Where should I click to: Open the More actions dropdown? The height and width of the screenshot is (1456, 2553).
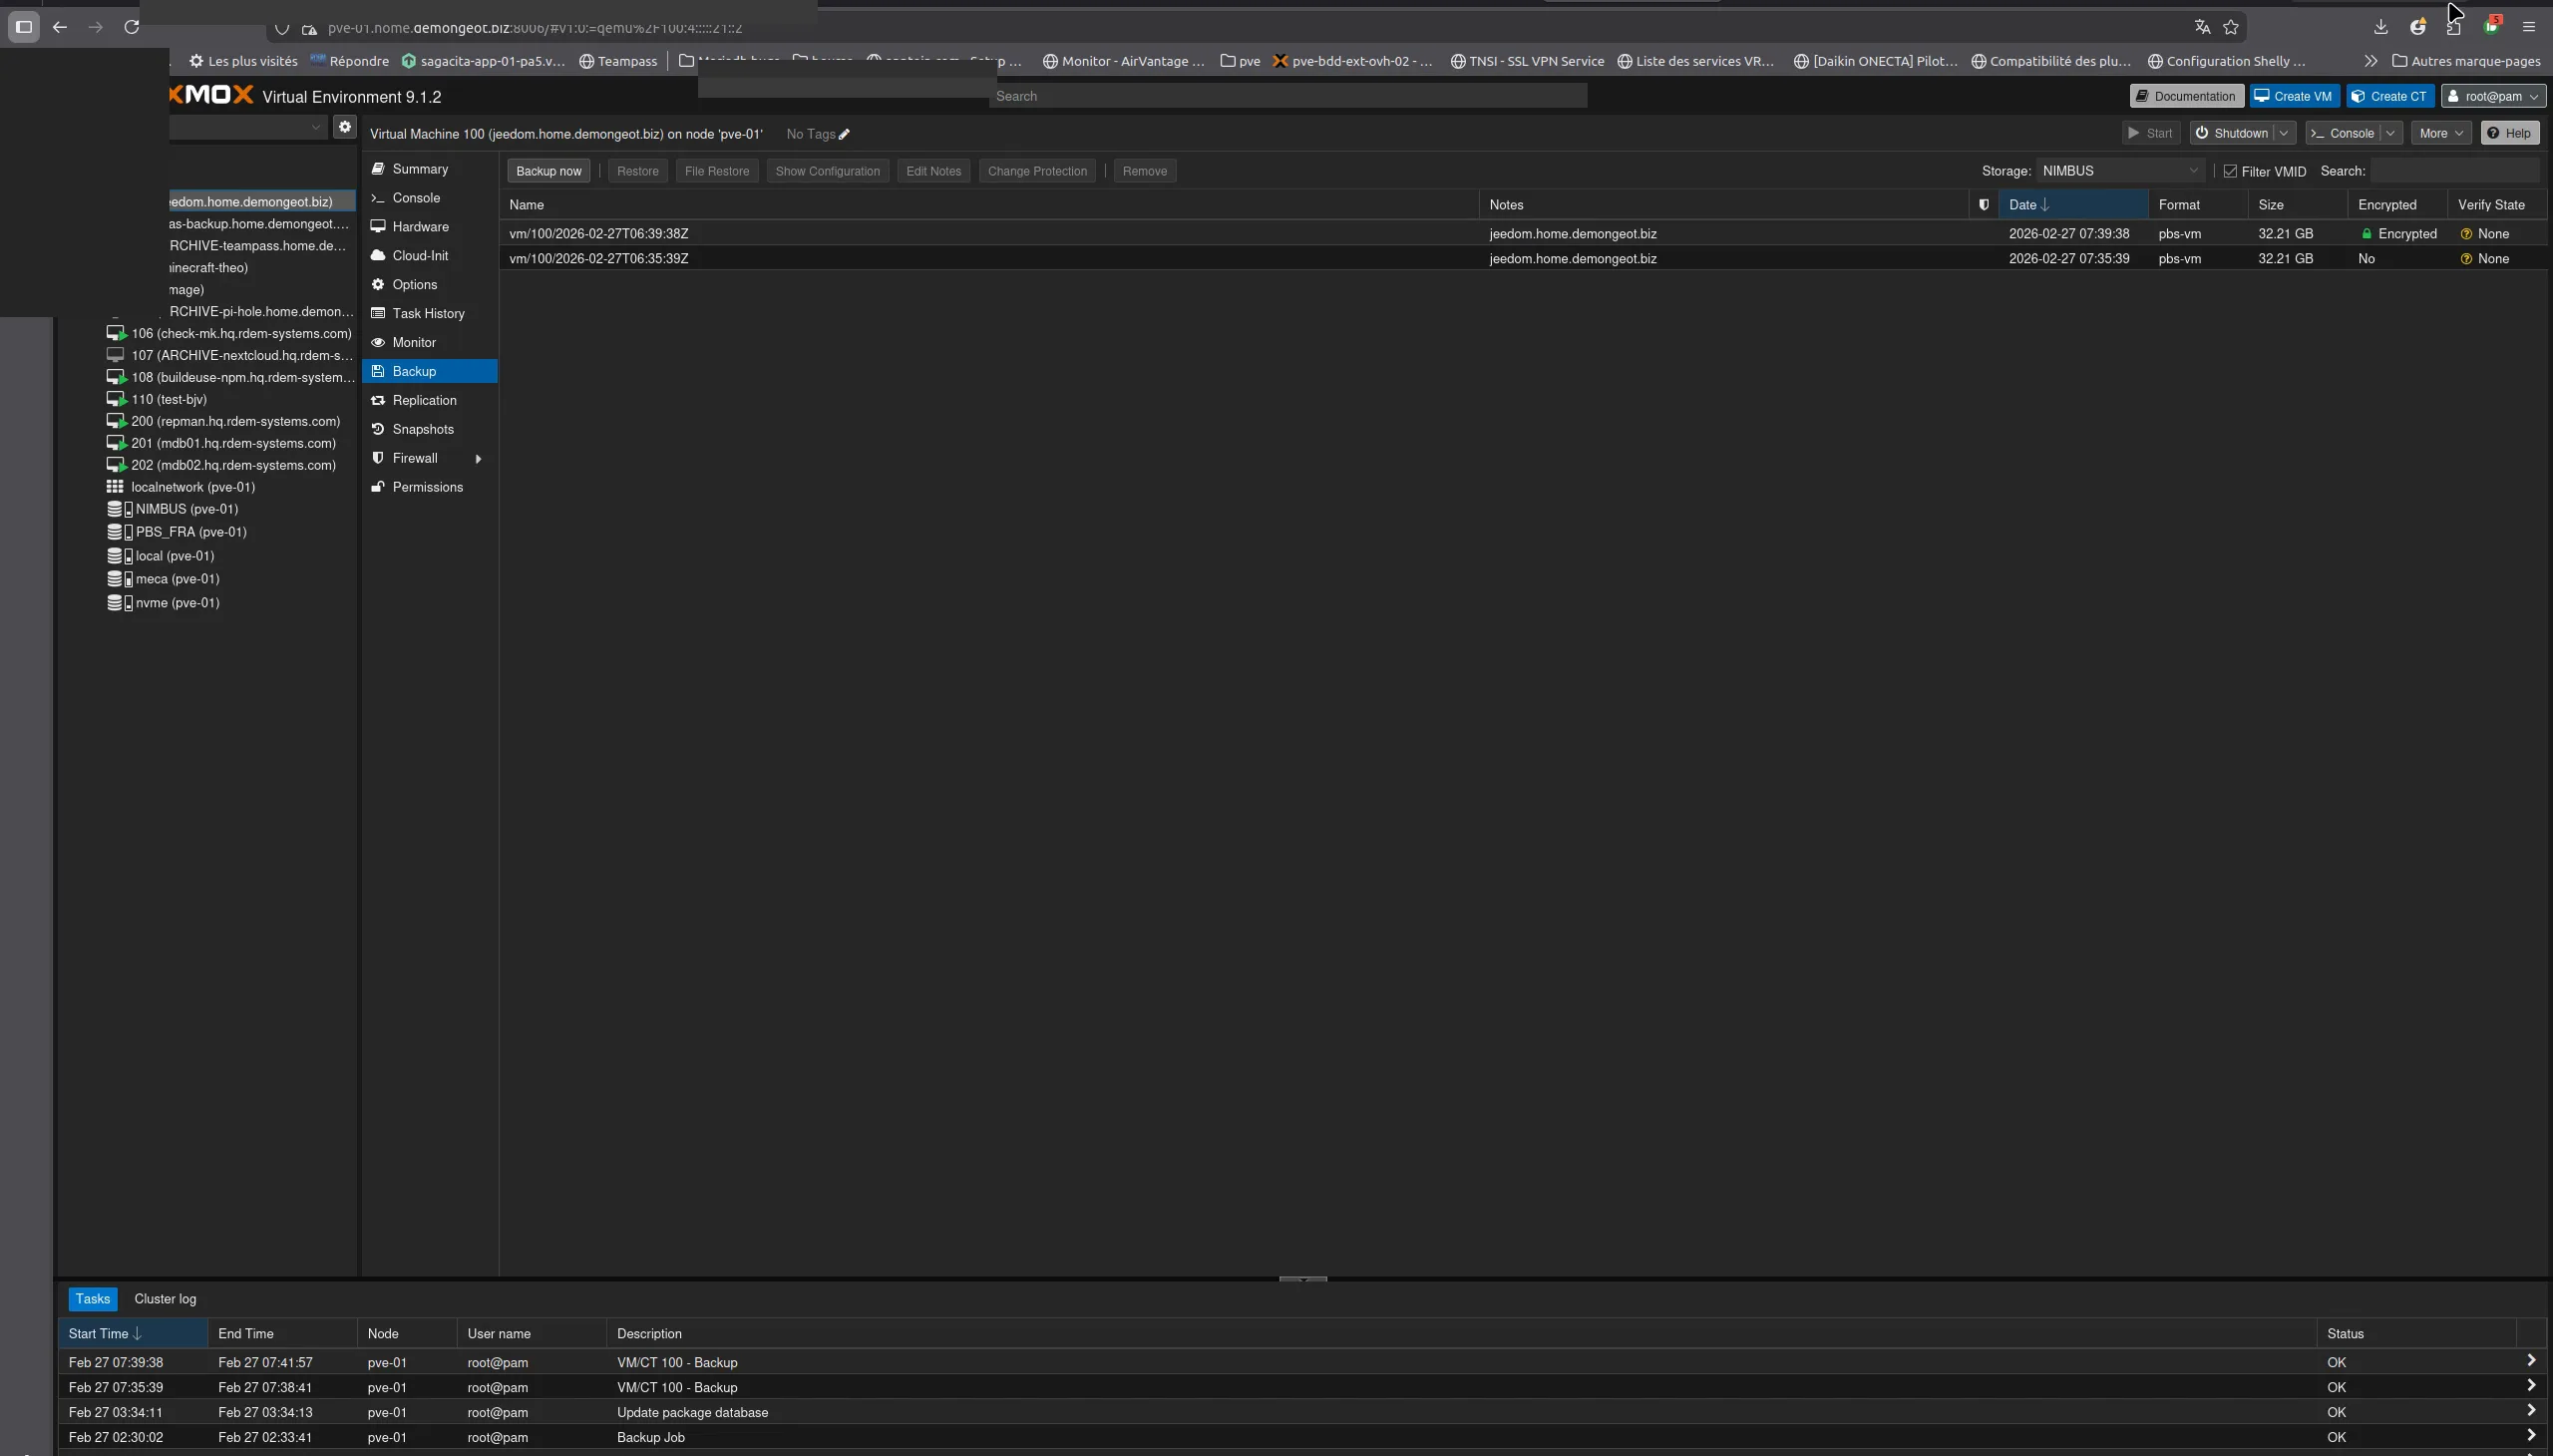coord(2440,133)
